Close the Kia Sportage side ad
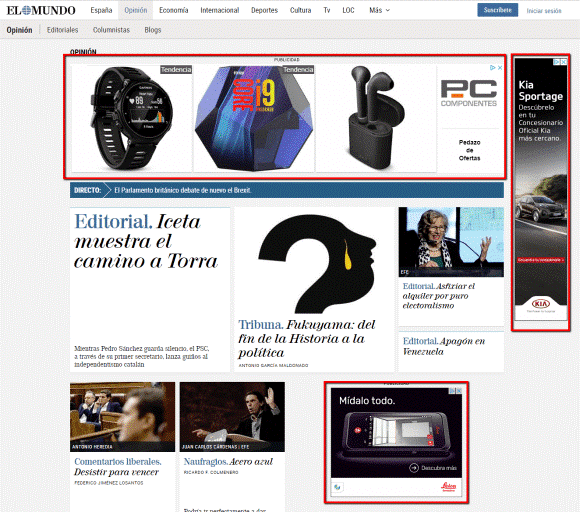Image resolution: width=580 pixels, height=512 pixels. [564, 62]
